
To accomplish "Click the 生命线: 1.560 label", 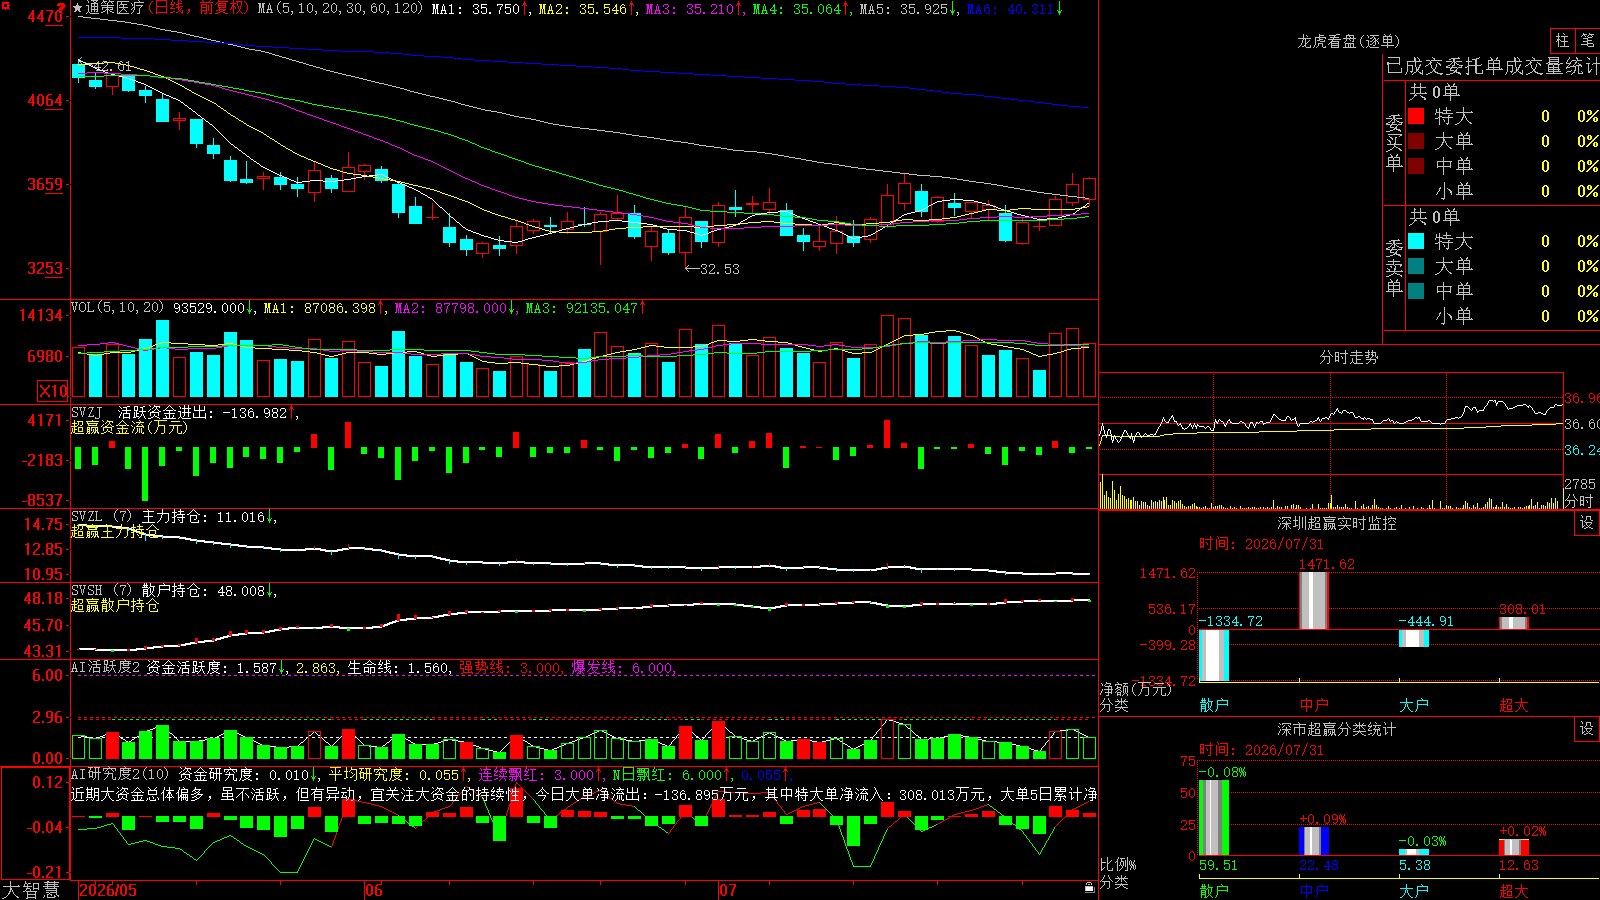I will 399,667.
